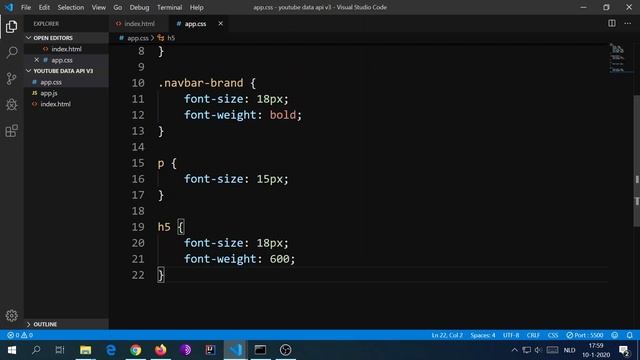This screenshot has height=360, width=640.
Task: Click the VS Code logo icon
Action: tap(9, 7)
